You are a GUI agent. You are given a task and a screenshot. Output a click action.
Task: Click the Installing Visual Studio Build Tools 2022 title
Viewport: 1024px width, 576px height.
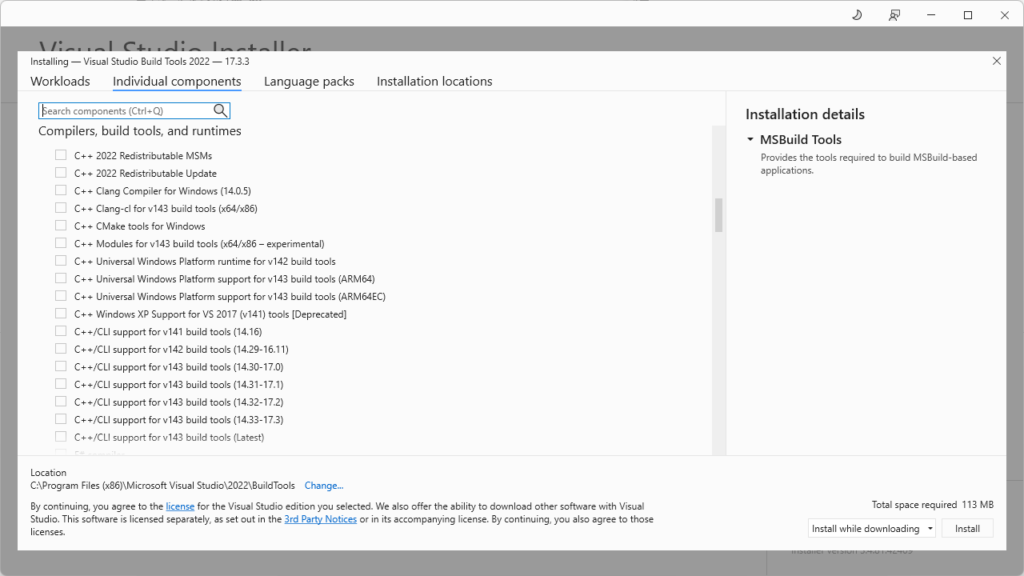pyautogui.click(x=140, y=61)
